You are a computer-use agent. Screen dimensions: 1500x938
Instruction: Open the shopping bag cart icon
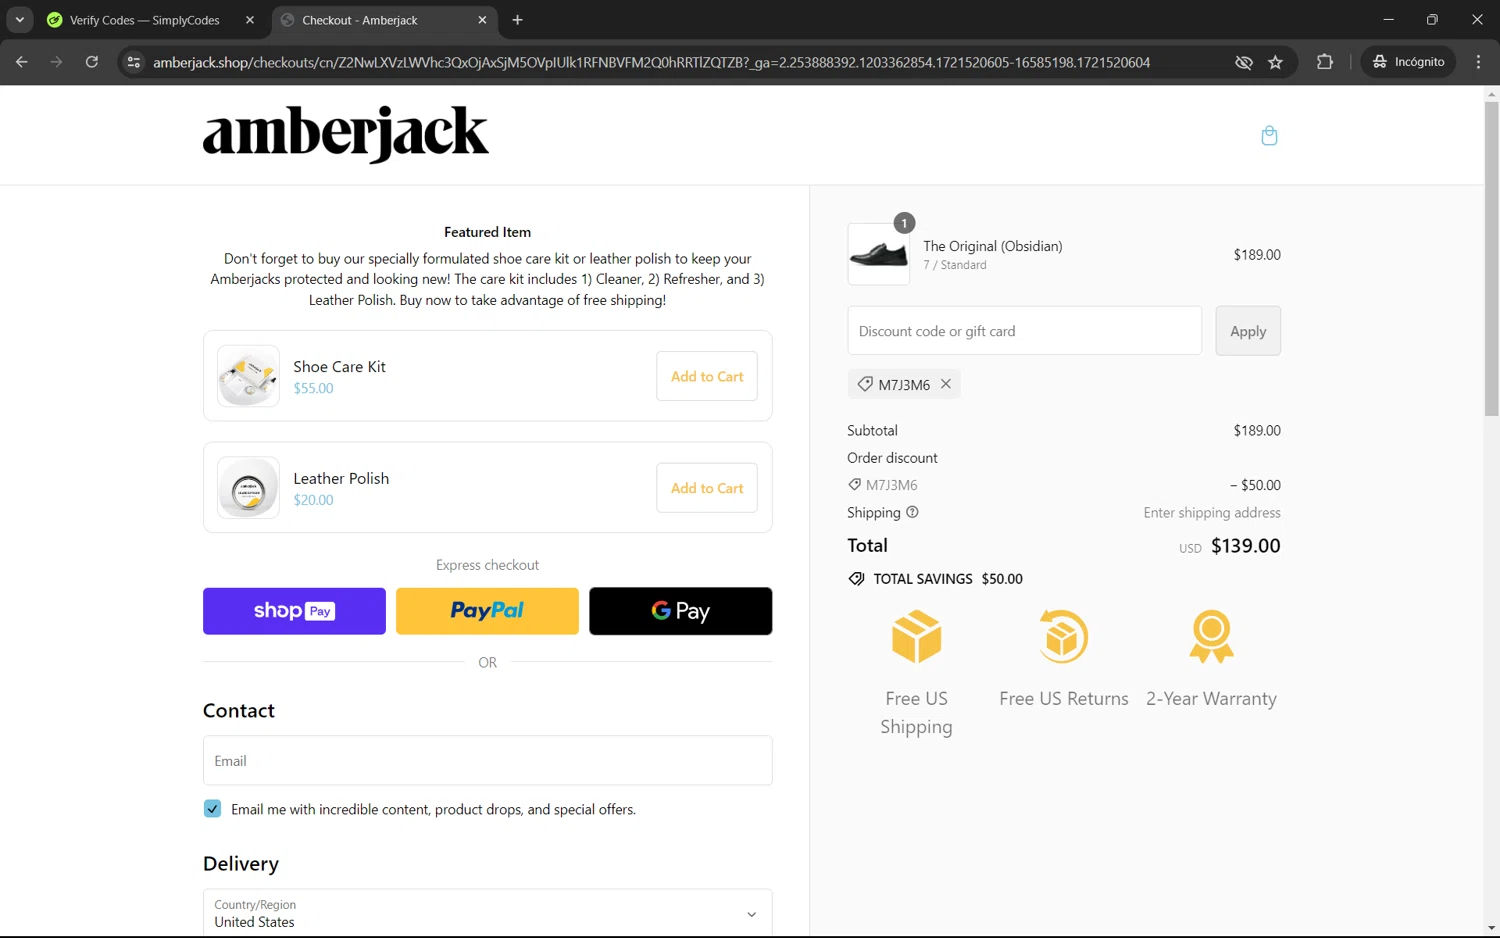(1269, 136)
